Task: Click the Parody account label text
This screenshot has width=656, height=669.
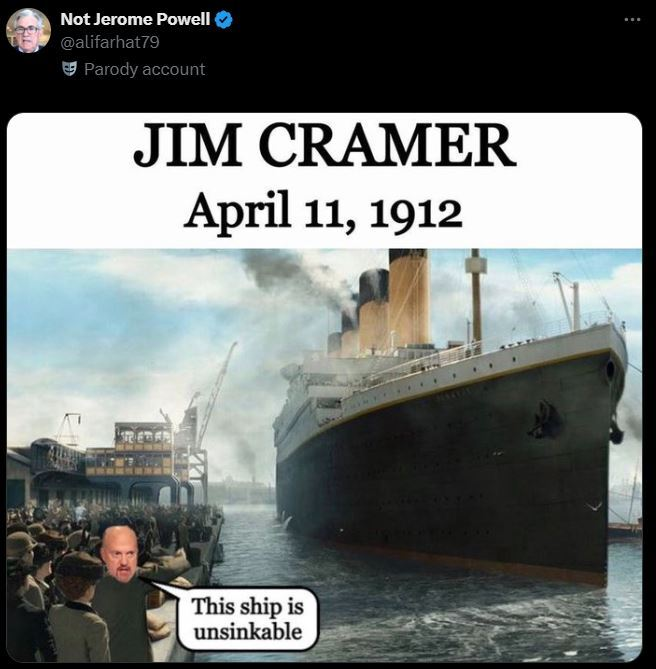Action: coord(144,69)
